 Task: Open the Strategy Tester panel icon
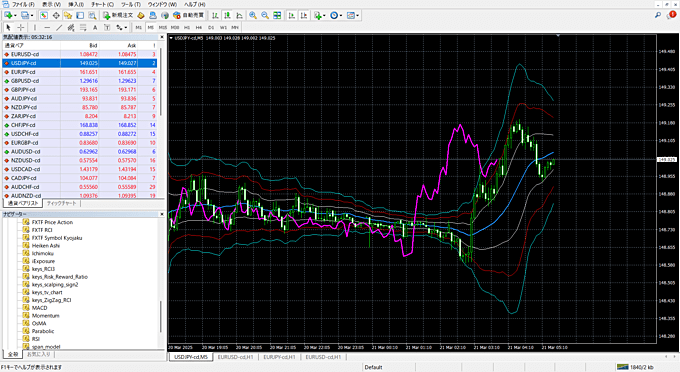92,15
